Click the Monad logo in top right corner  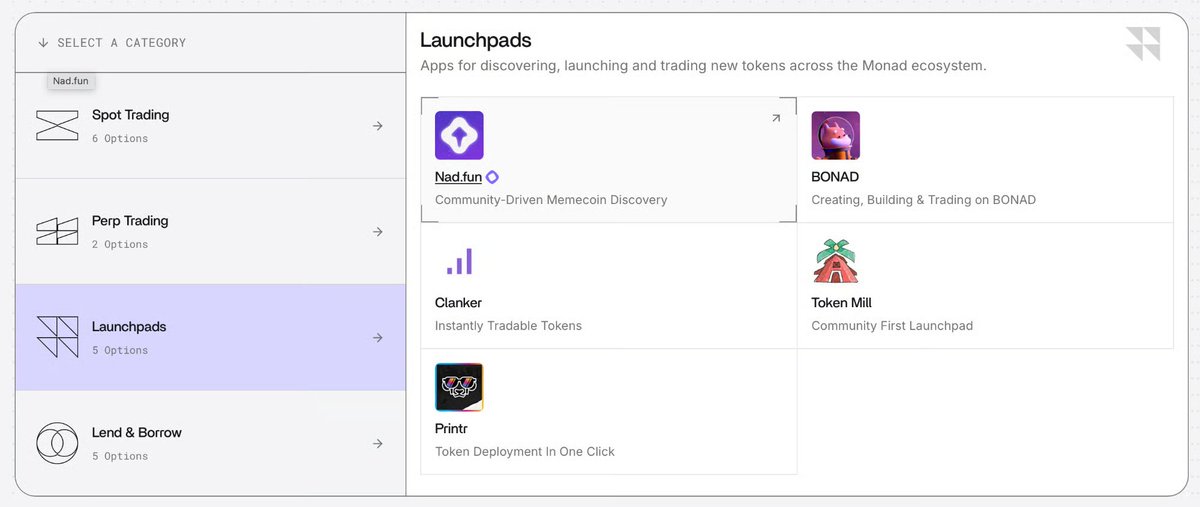[1142, 45]
